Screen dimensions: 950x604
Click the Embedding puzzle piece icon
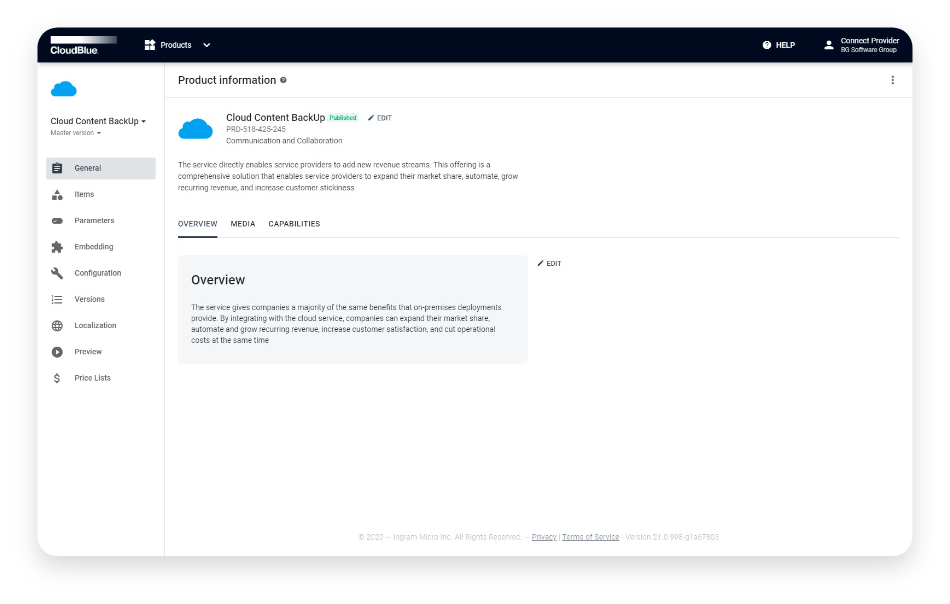pyautogui.click(x=57, y=247)
